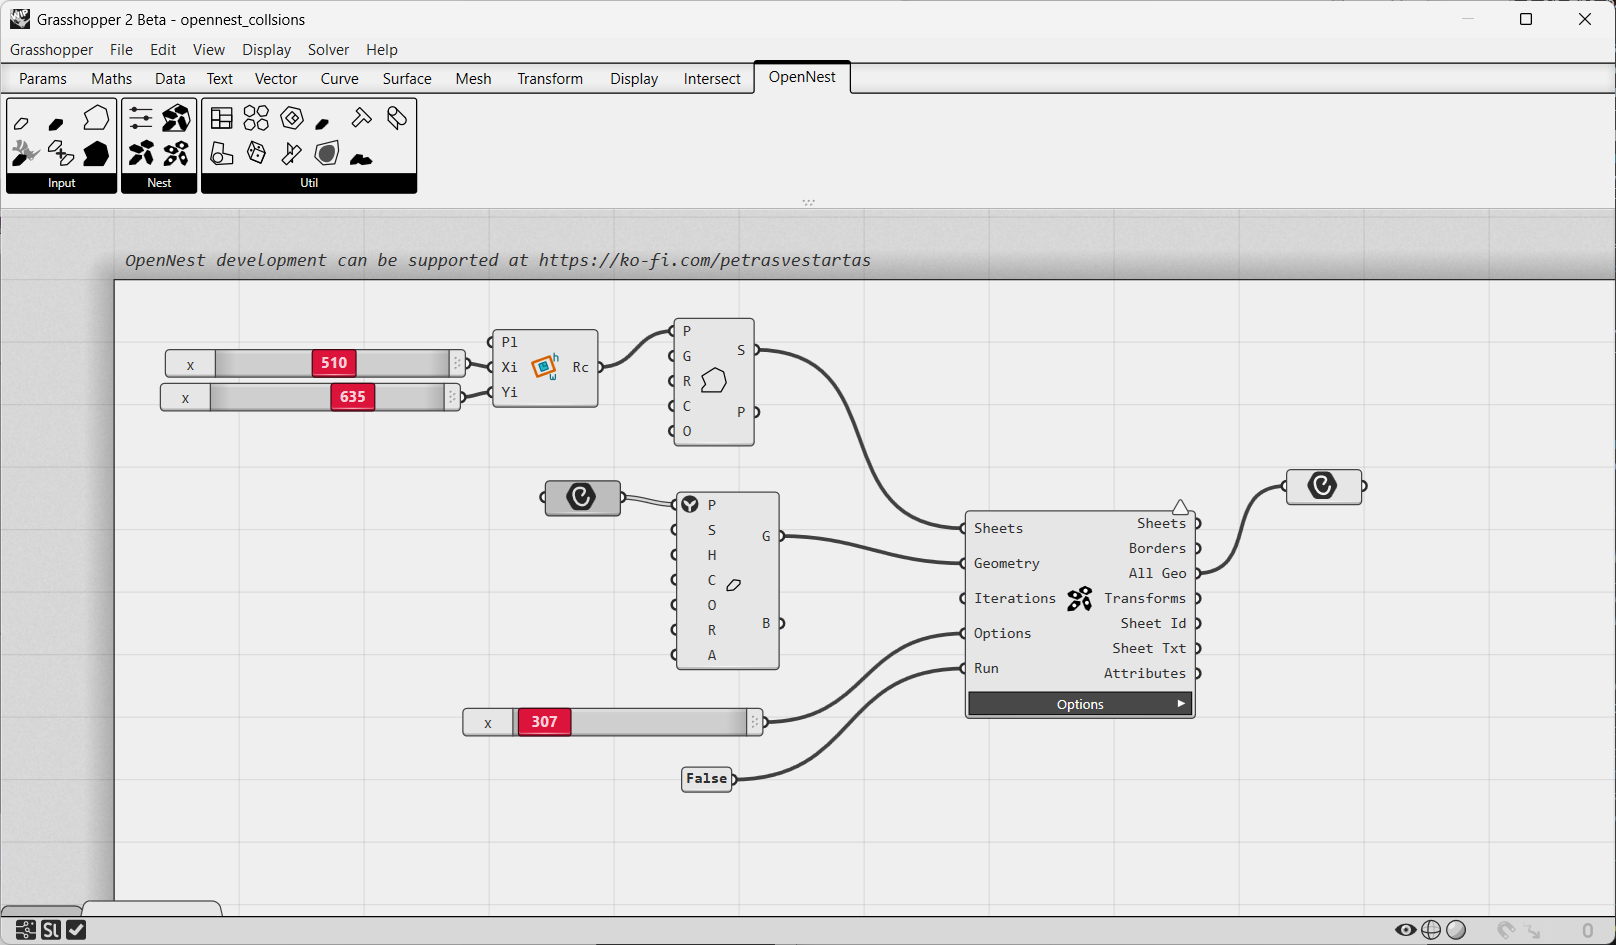The width and height of the screenshot is (1616, 945).
Task: Select the outlined small polygon Input icon
Action: click(x=22, y=124)
